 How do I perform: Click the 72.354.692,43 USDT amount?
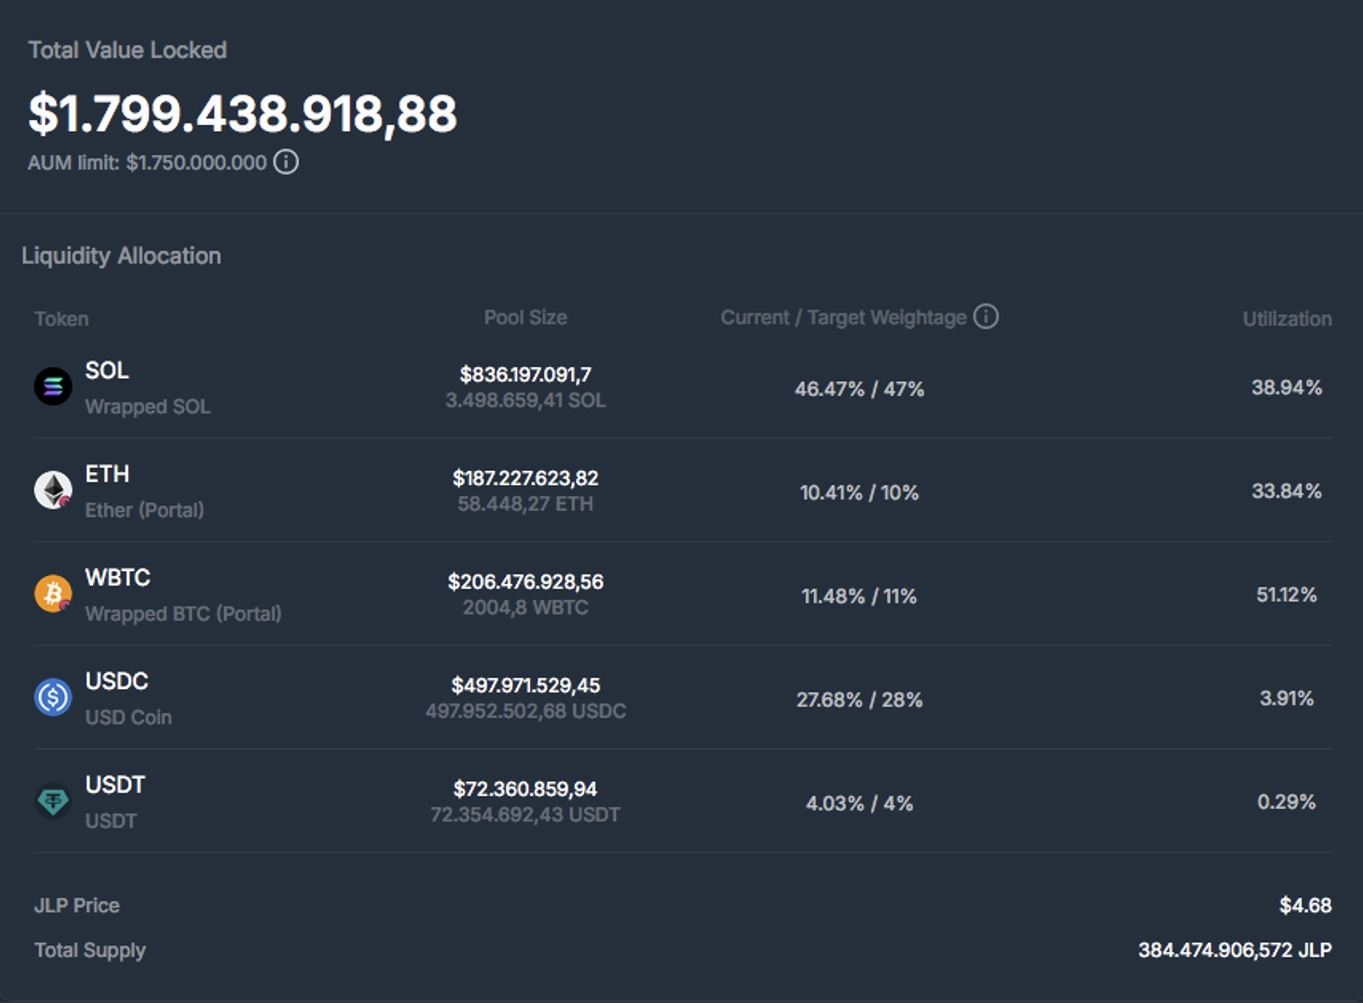pyautogui.click(x=525, y=815)
